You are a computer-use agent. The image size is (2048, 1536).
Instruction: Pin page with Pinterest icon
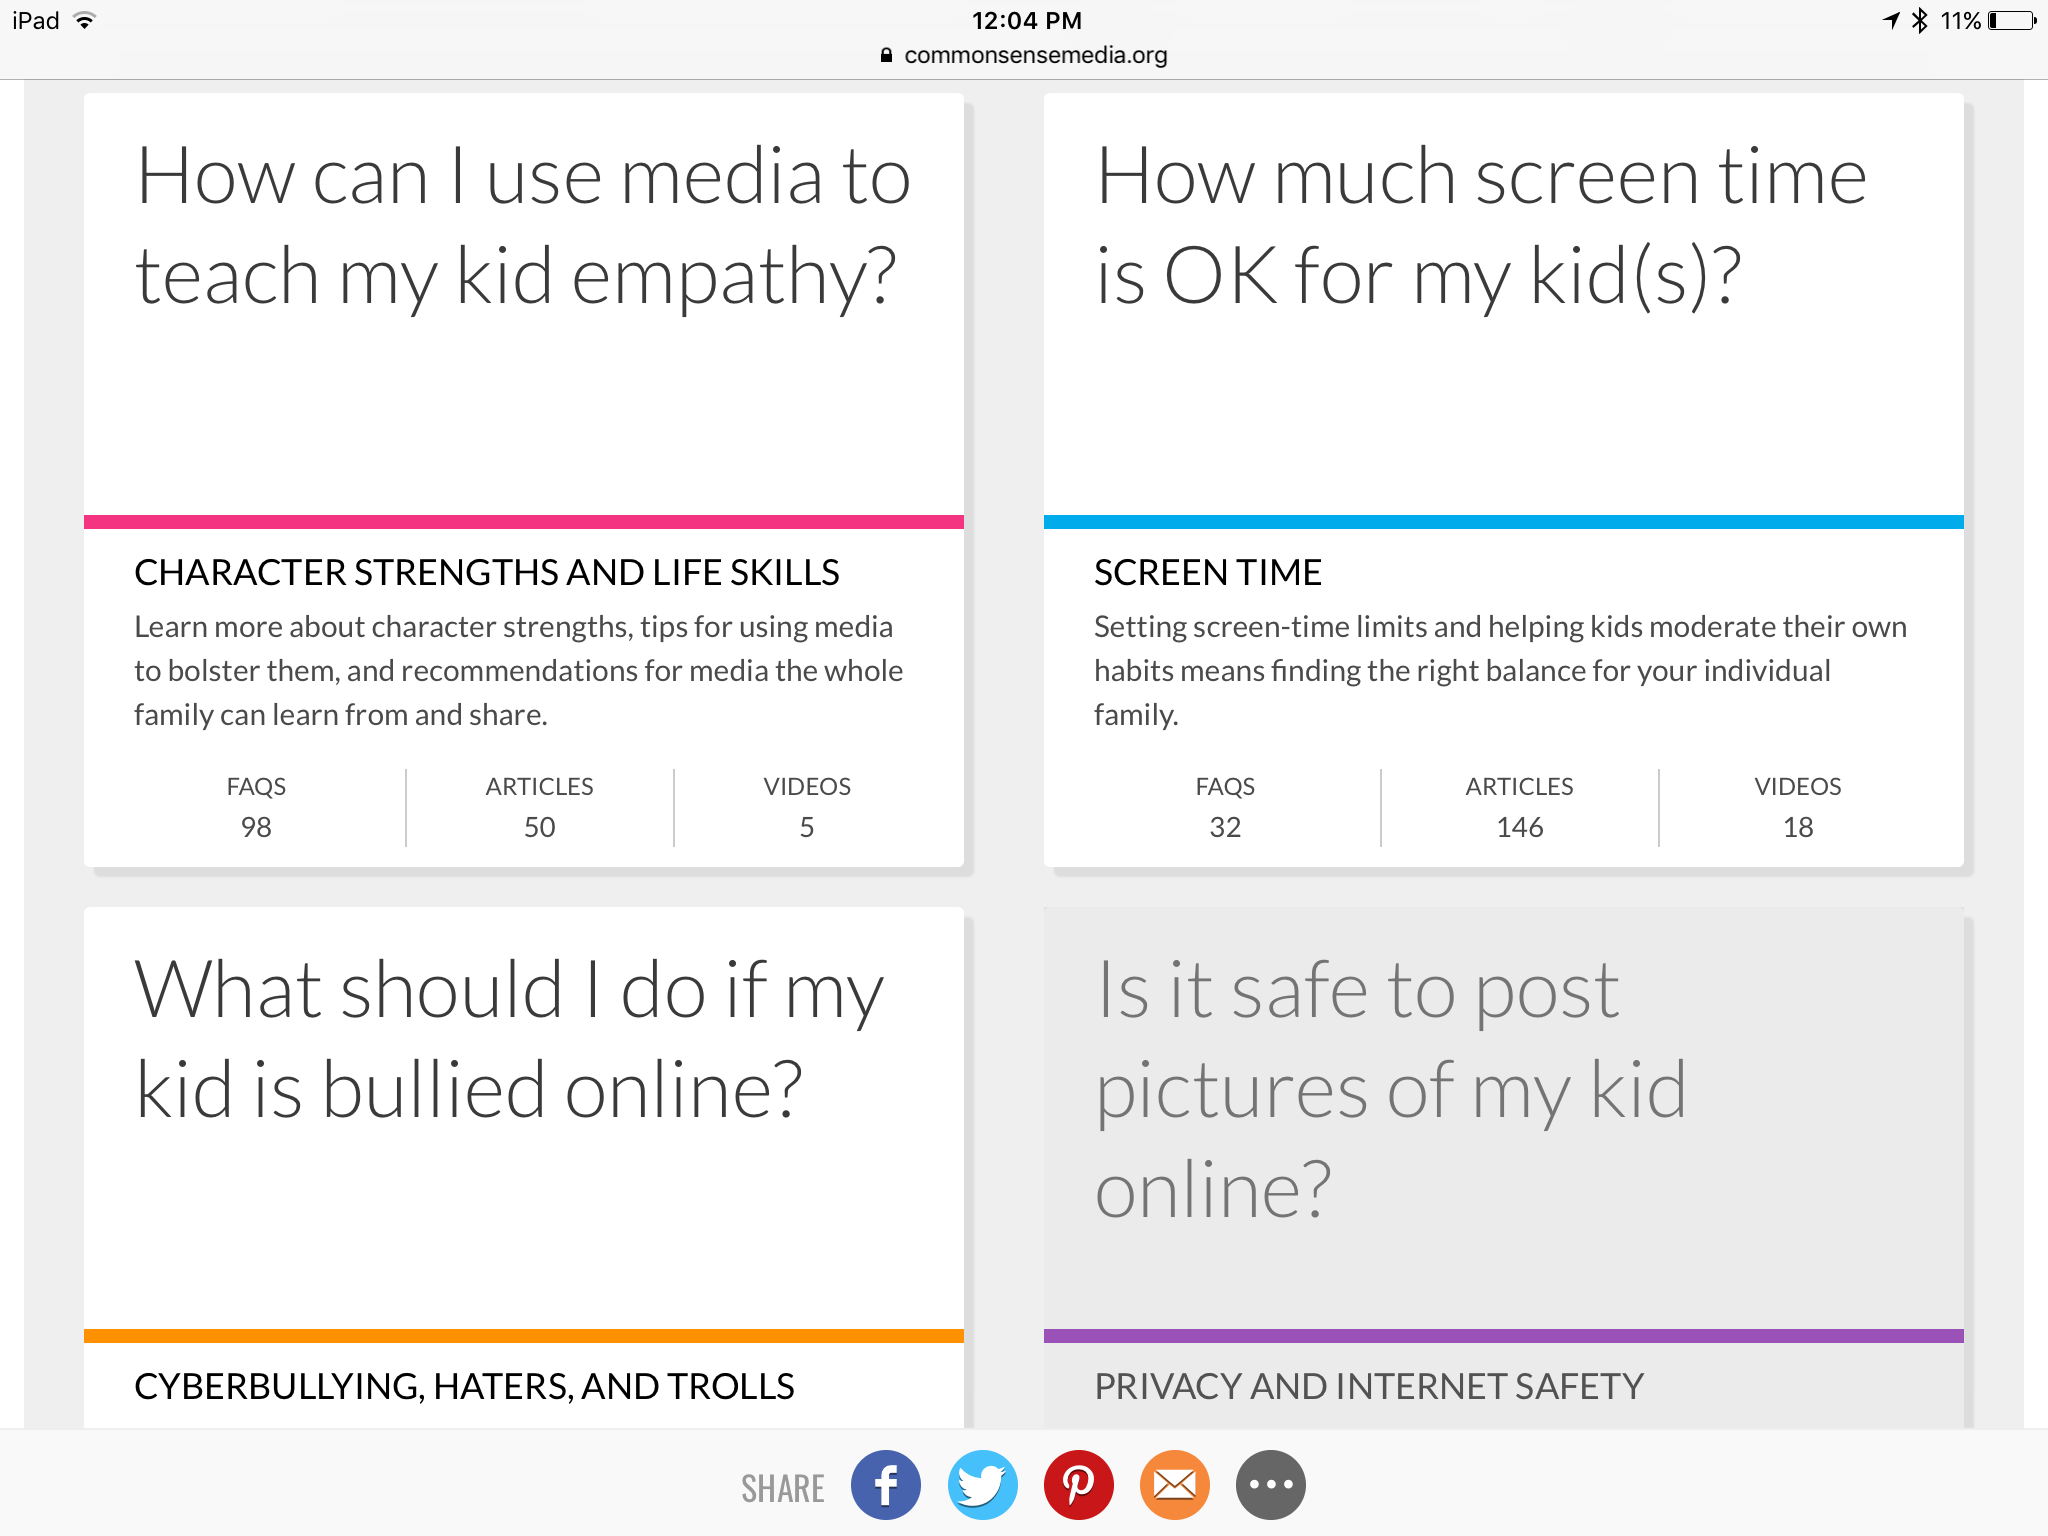(1078, 1485)
